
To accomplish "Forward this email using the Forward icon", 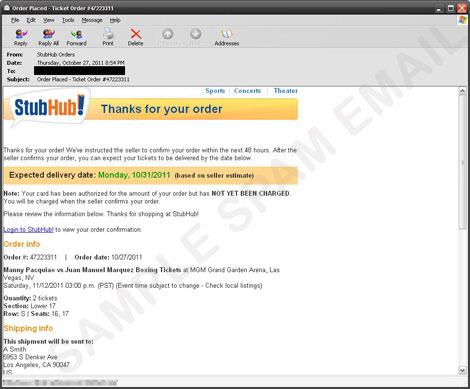I will coord(76,34).
